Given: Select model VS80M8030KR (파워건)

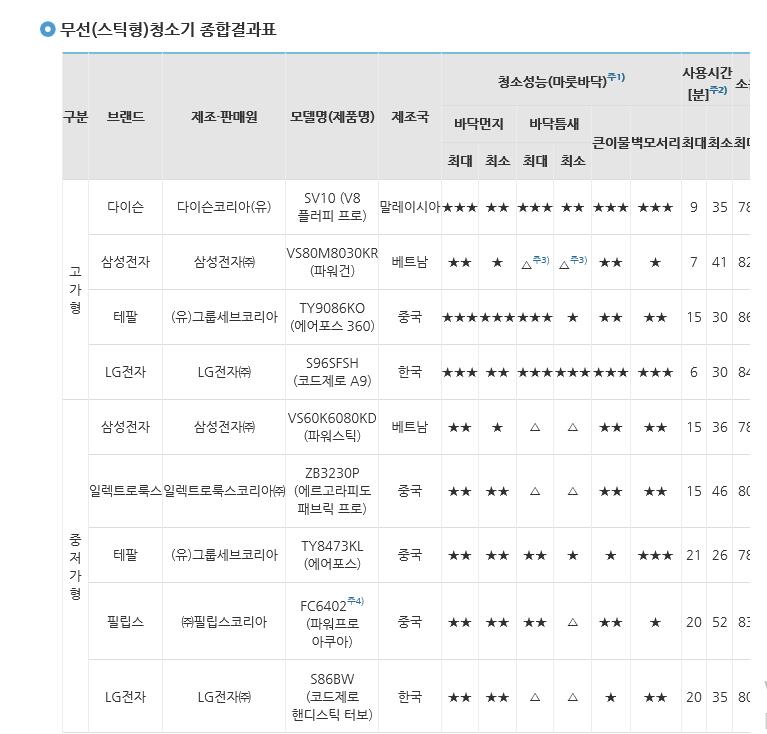Looking at the screenshot, I should click(x=332, y=262).
